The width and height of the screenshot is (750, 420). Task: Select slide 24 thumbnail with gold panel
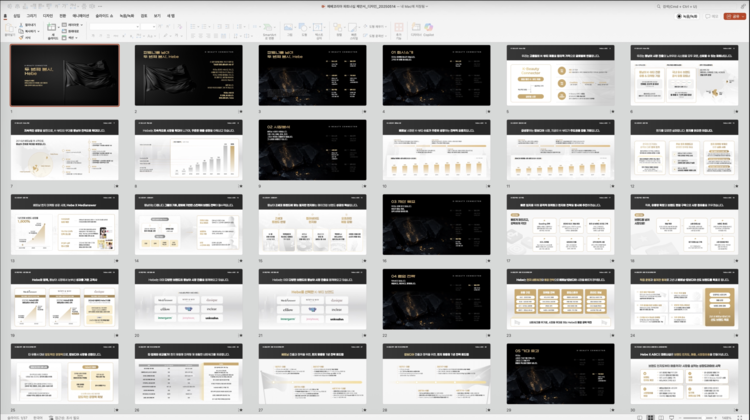(684, 299)
